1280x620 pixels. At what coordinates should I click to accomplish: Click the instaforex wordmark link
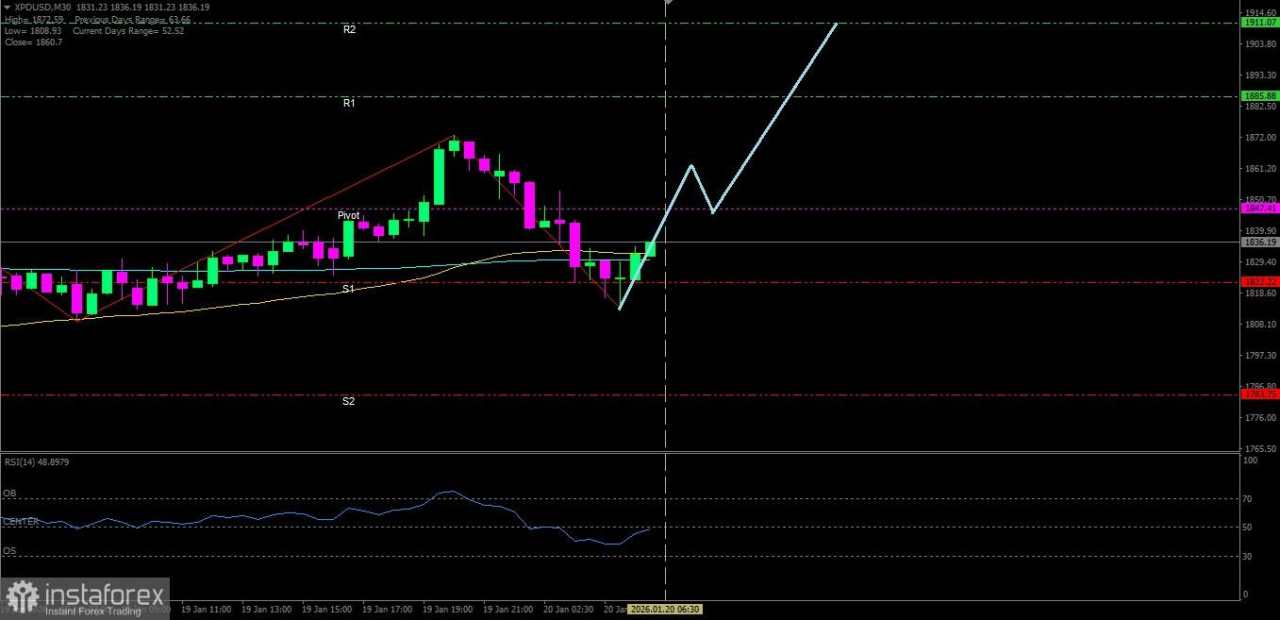click(x=100, y=596)
